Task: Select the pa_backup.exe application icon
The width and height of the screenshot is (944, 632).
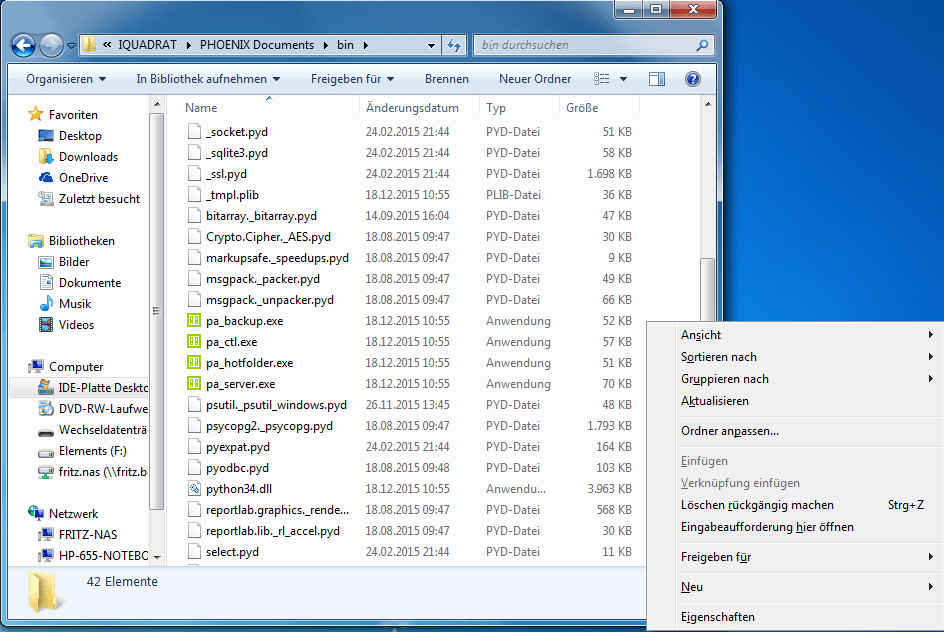Action: coord(194,321)
